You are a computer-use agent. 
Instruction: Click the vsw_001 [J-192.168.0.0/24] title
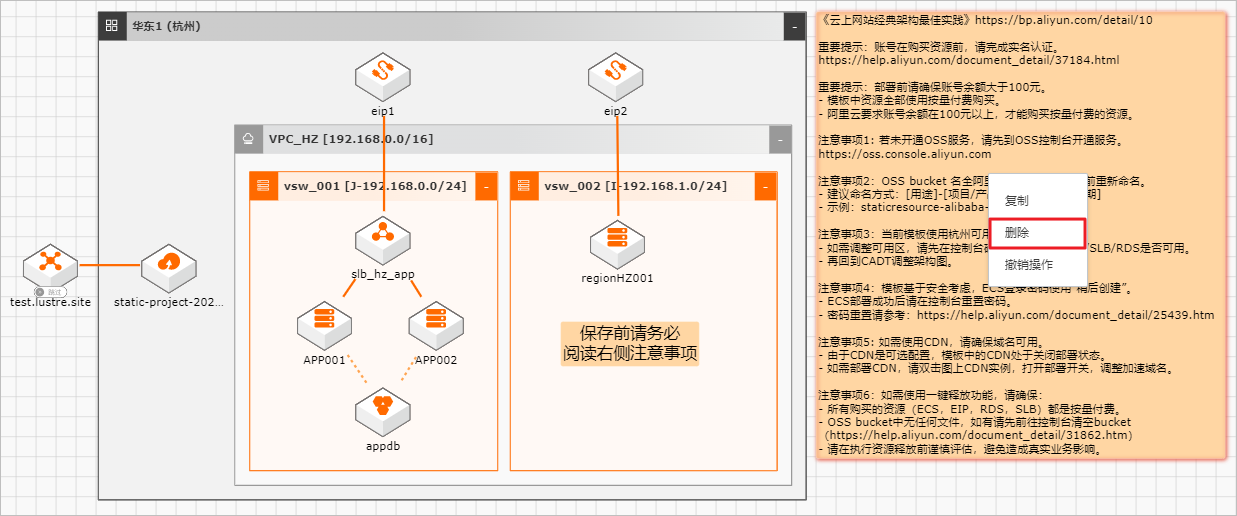(x=375, y=186)
